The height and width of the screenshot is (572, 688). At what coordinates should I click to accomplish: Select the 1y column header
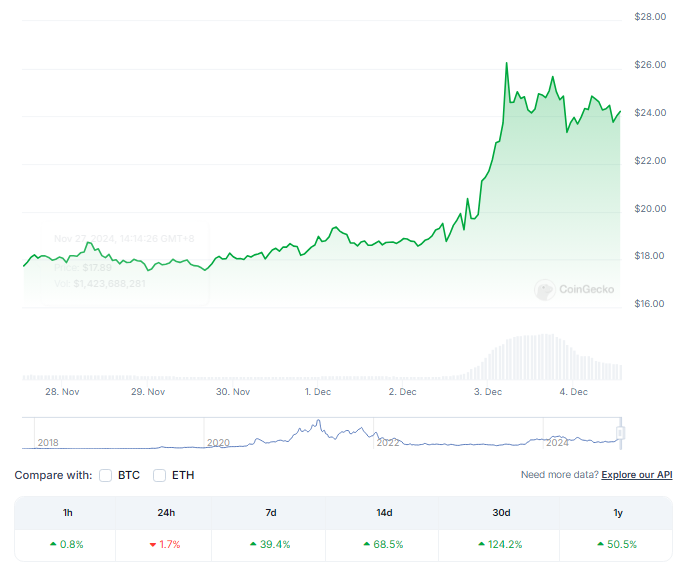tap(617, 513)
